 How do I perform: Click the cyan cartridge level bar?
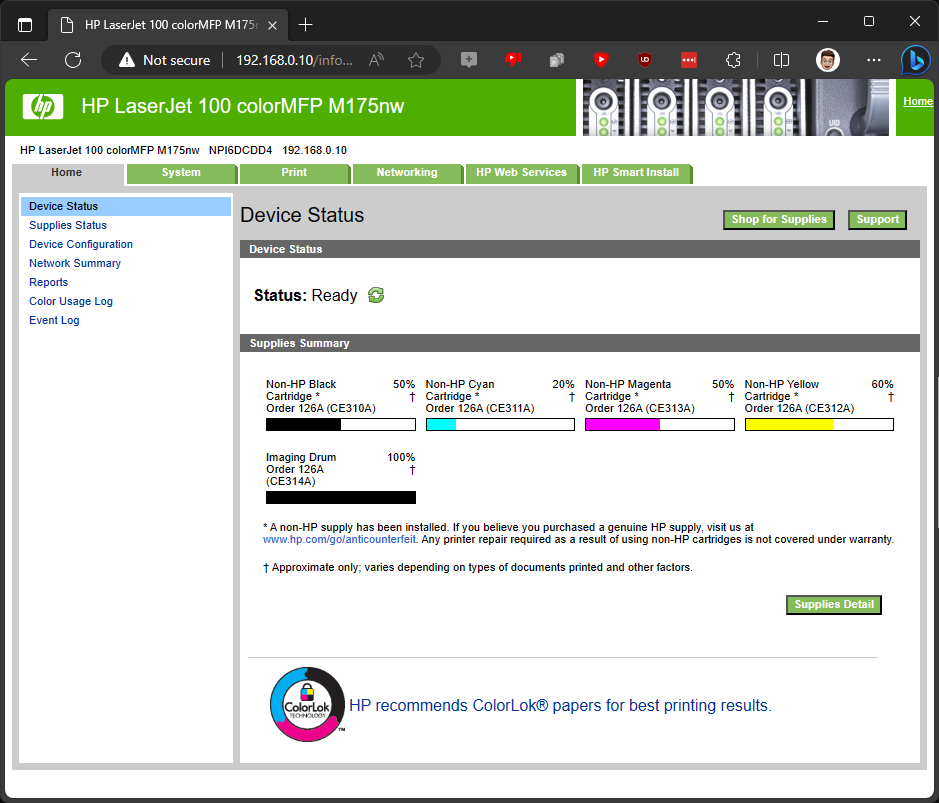coord(500,425)
